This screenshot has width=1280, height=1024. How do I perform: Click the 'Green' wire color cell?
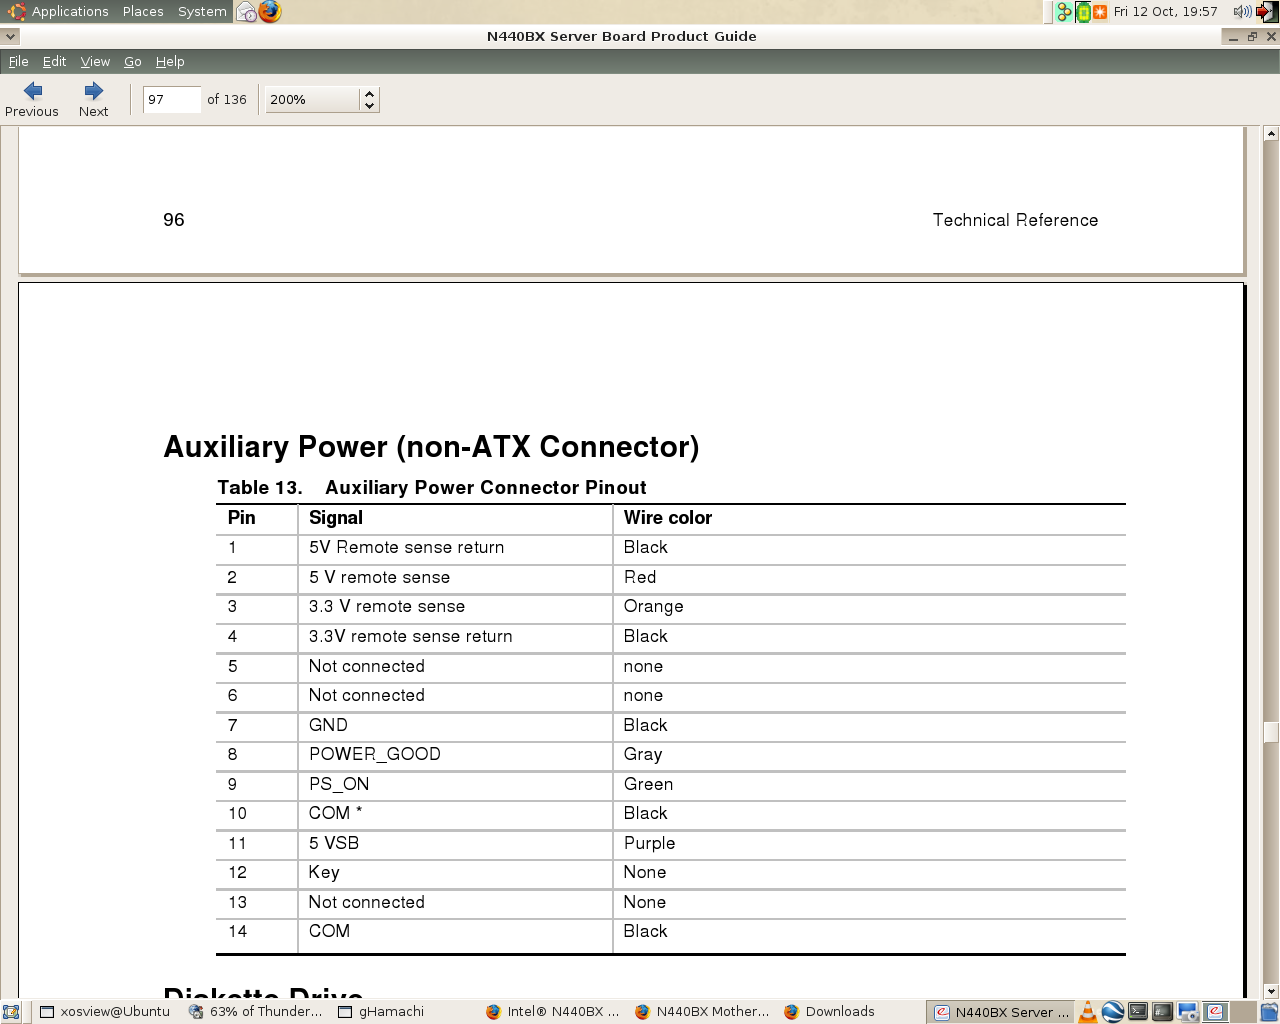[x=649, y=785]
